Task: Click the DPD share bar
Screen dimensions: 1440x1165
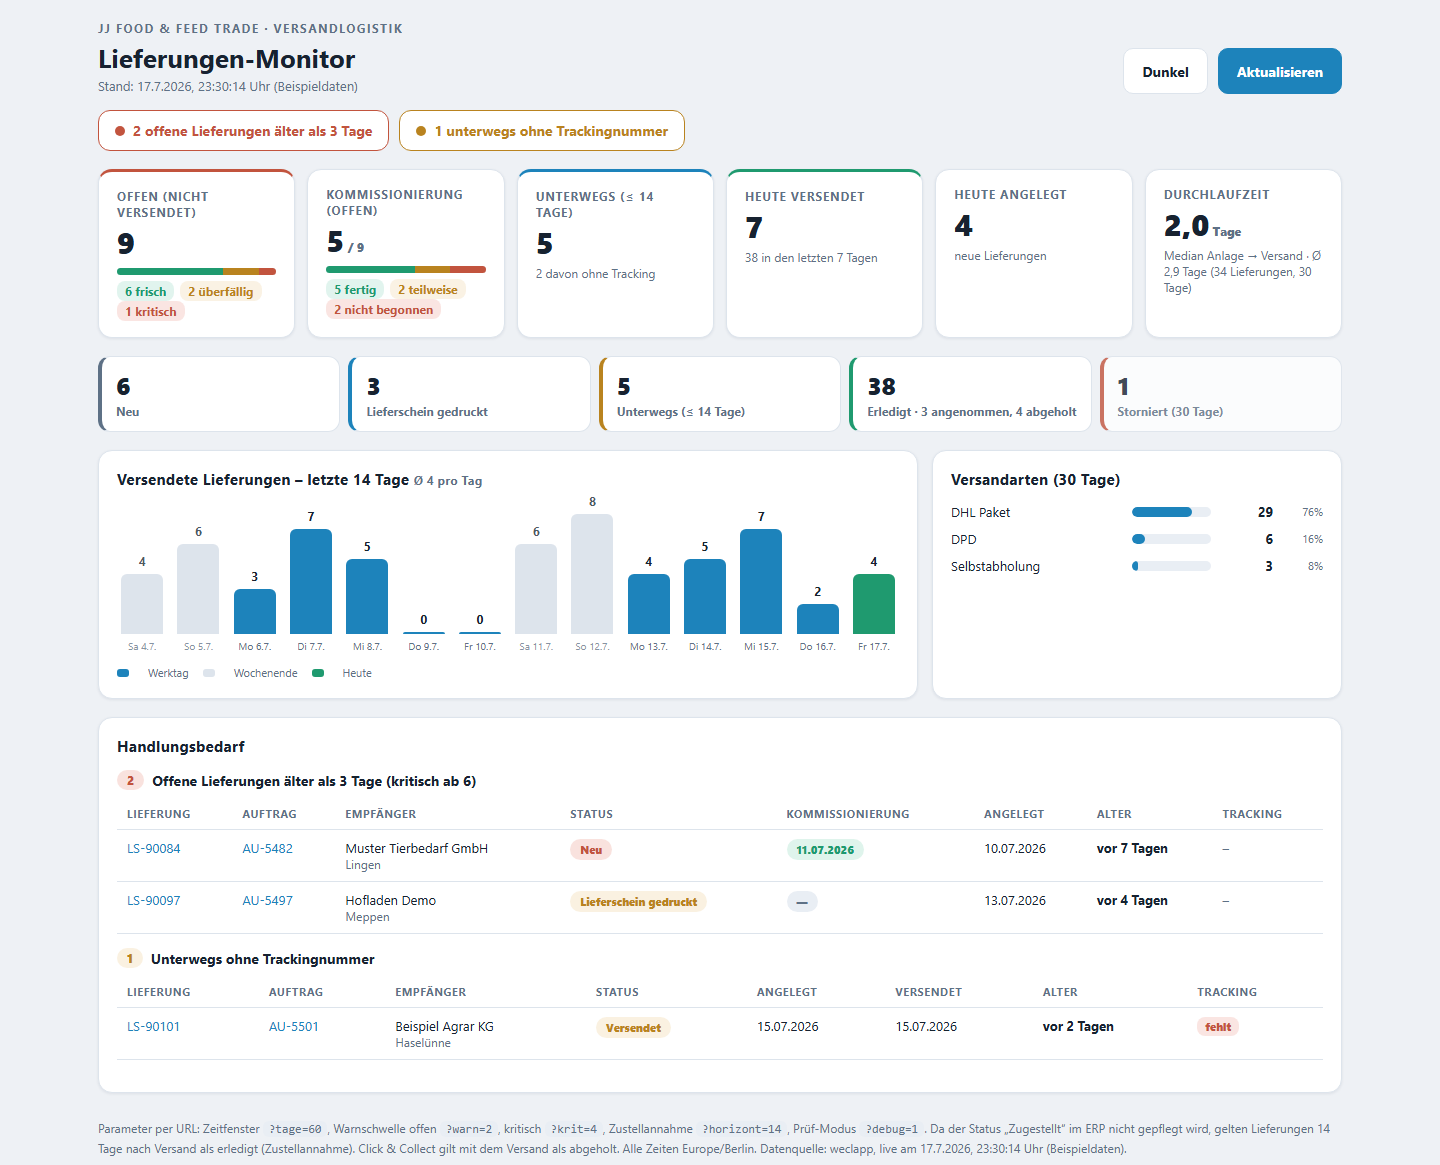Action: click(1171, 539)
